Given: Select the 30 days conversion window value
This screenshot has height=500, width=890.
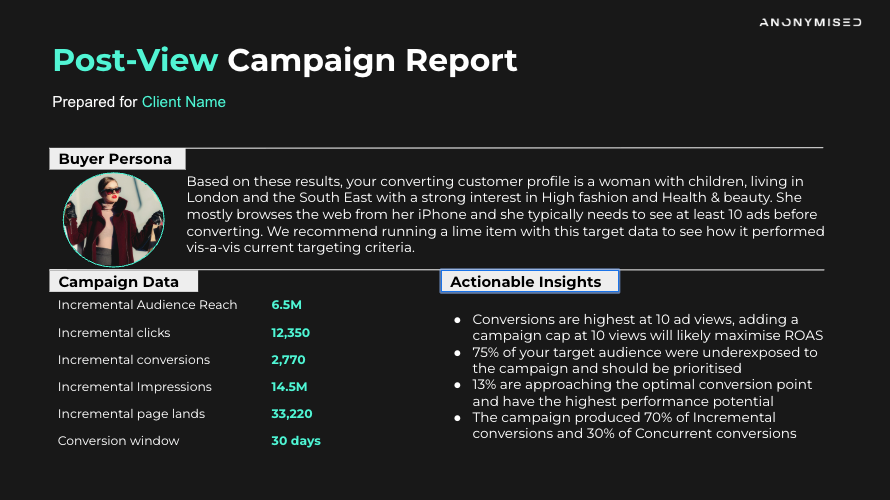Looking at the screenshot, I should (295, 440).
